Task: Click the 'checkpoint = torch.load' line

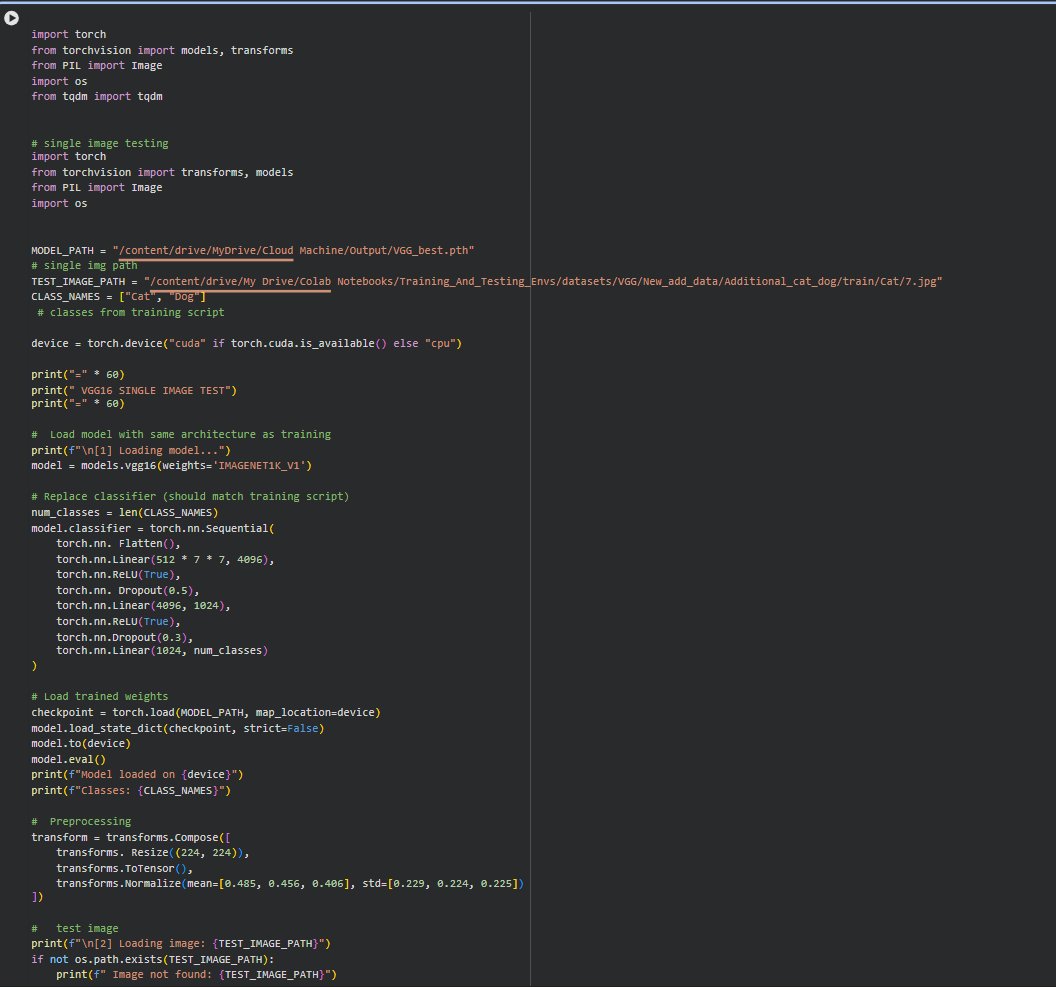Action: click(x=206, y=712)
